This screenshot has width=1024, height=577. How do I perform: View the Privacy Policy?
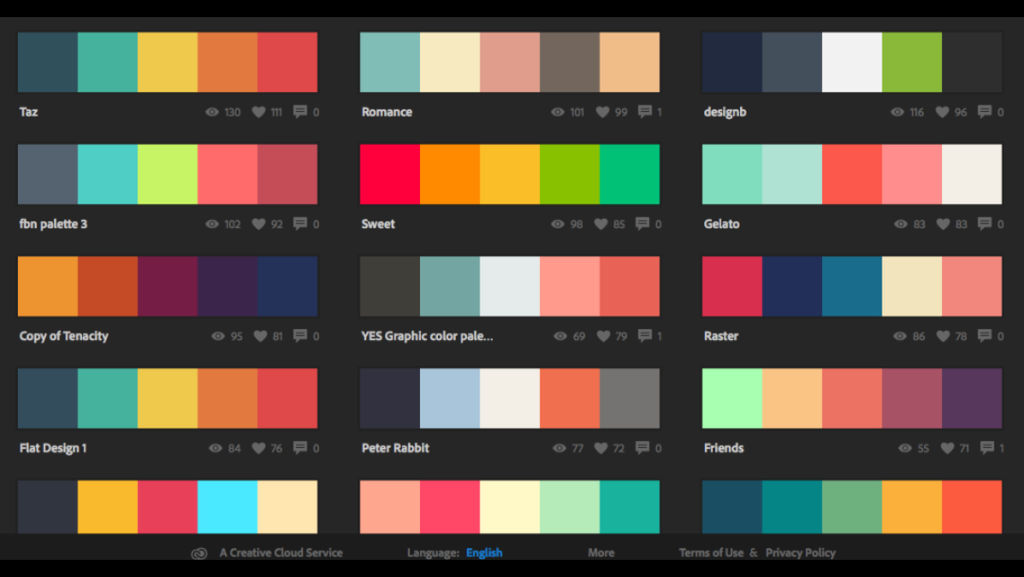click(x=800, y=552)
